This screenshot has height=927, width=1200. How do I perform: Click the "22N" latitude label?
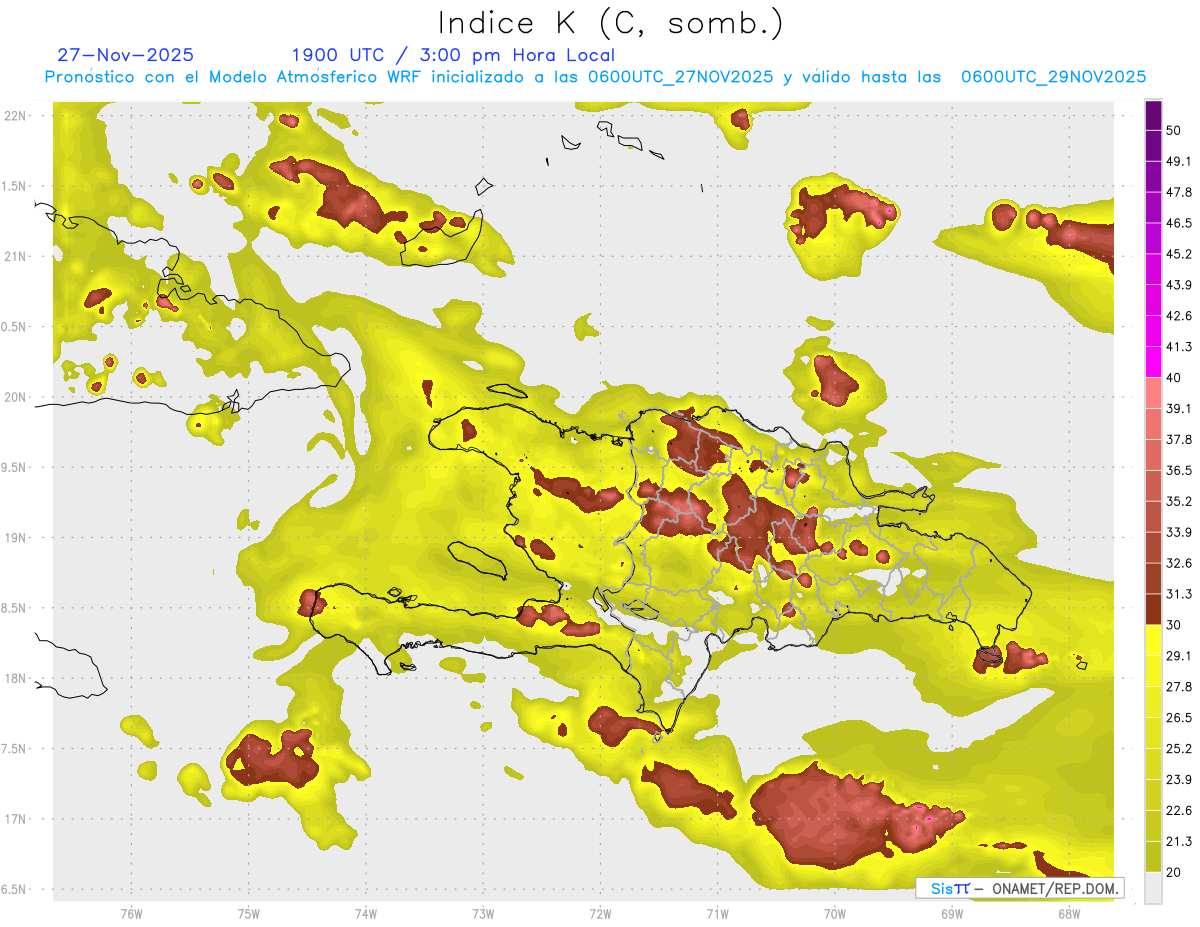point(15,116)
